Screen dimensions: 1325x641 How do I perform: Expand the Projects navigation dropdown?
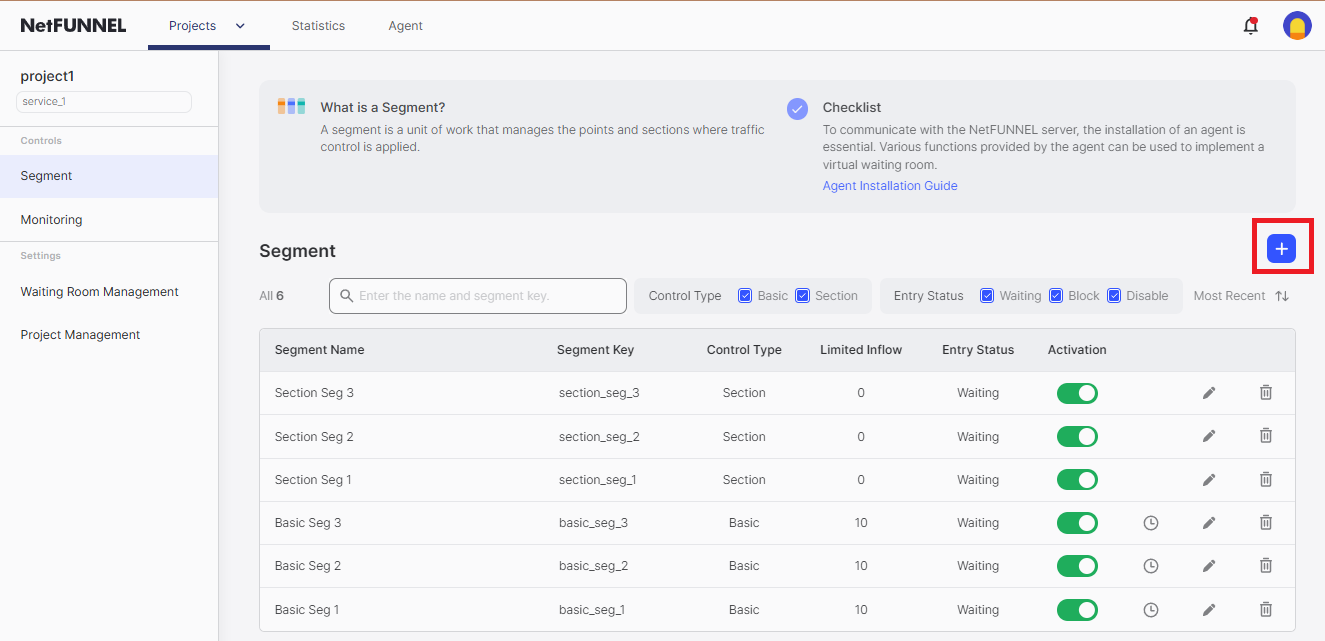pyautogui.click(x=240, y=26)
